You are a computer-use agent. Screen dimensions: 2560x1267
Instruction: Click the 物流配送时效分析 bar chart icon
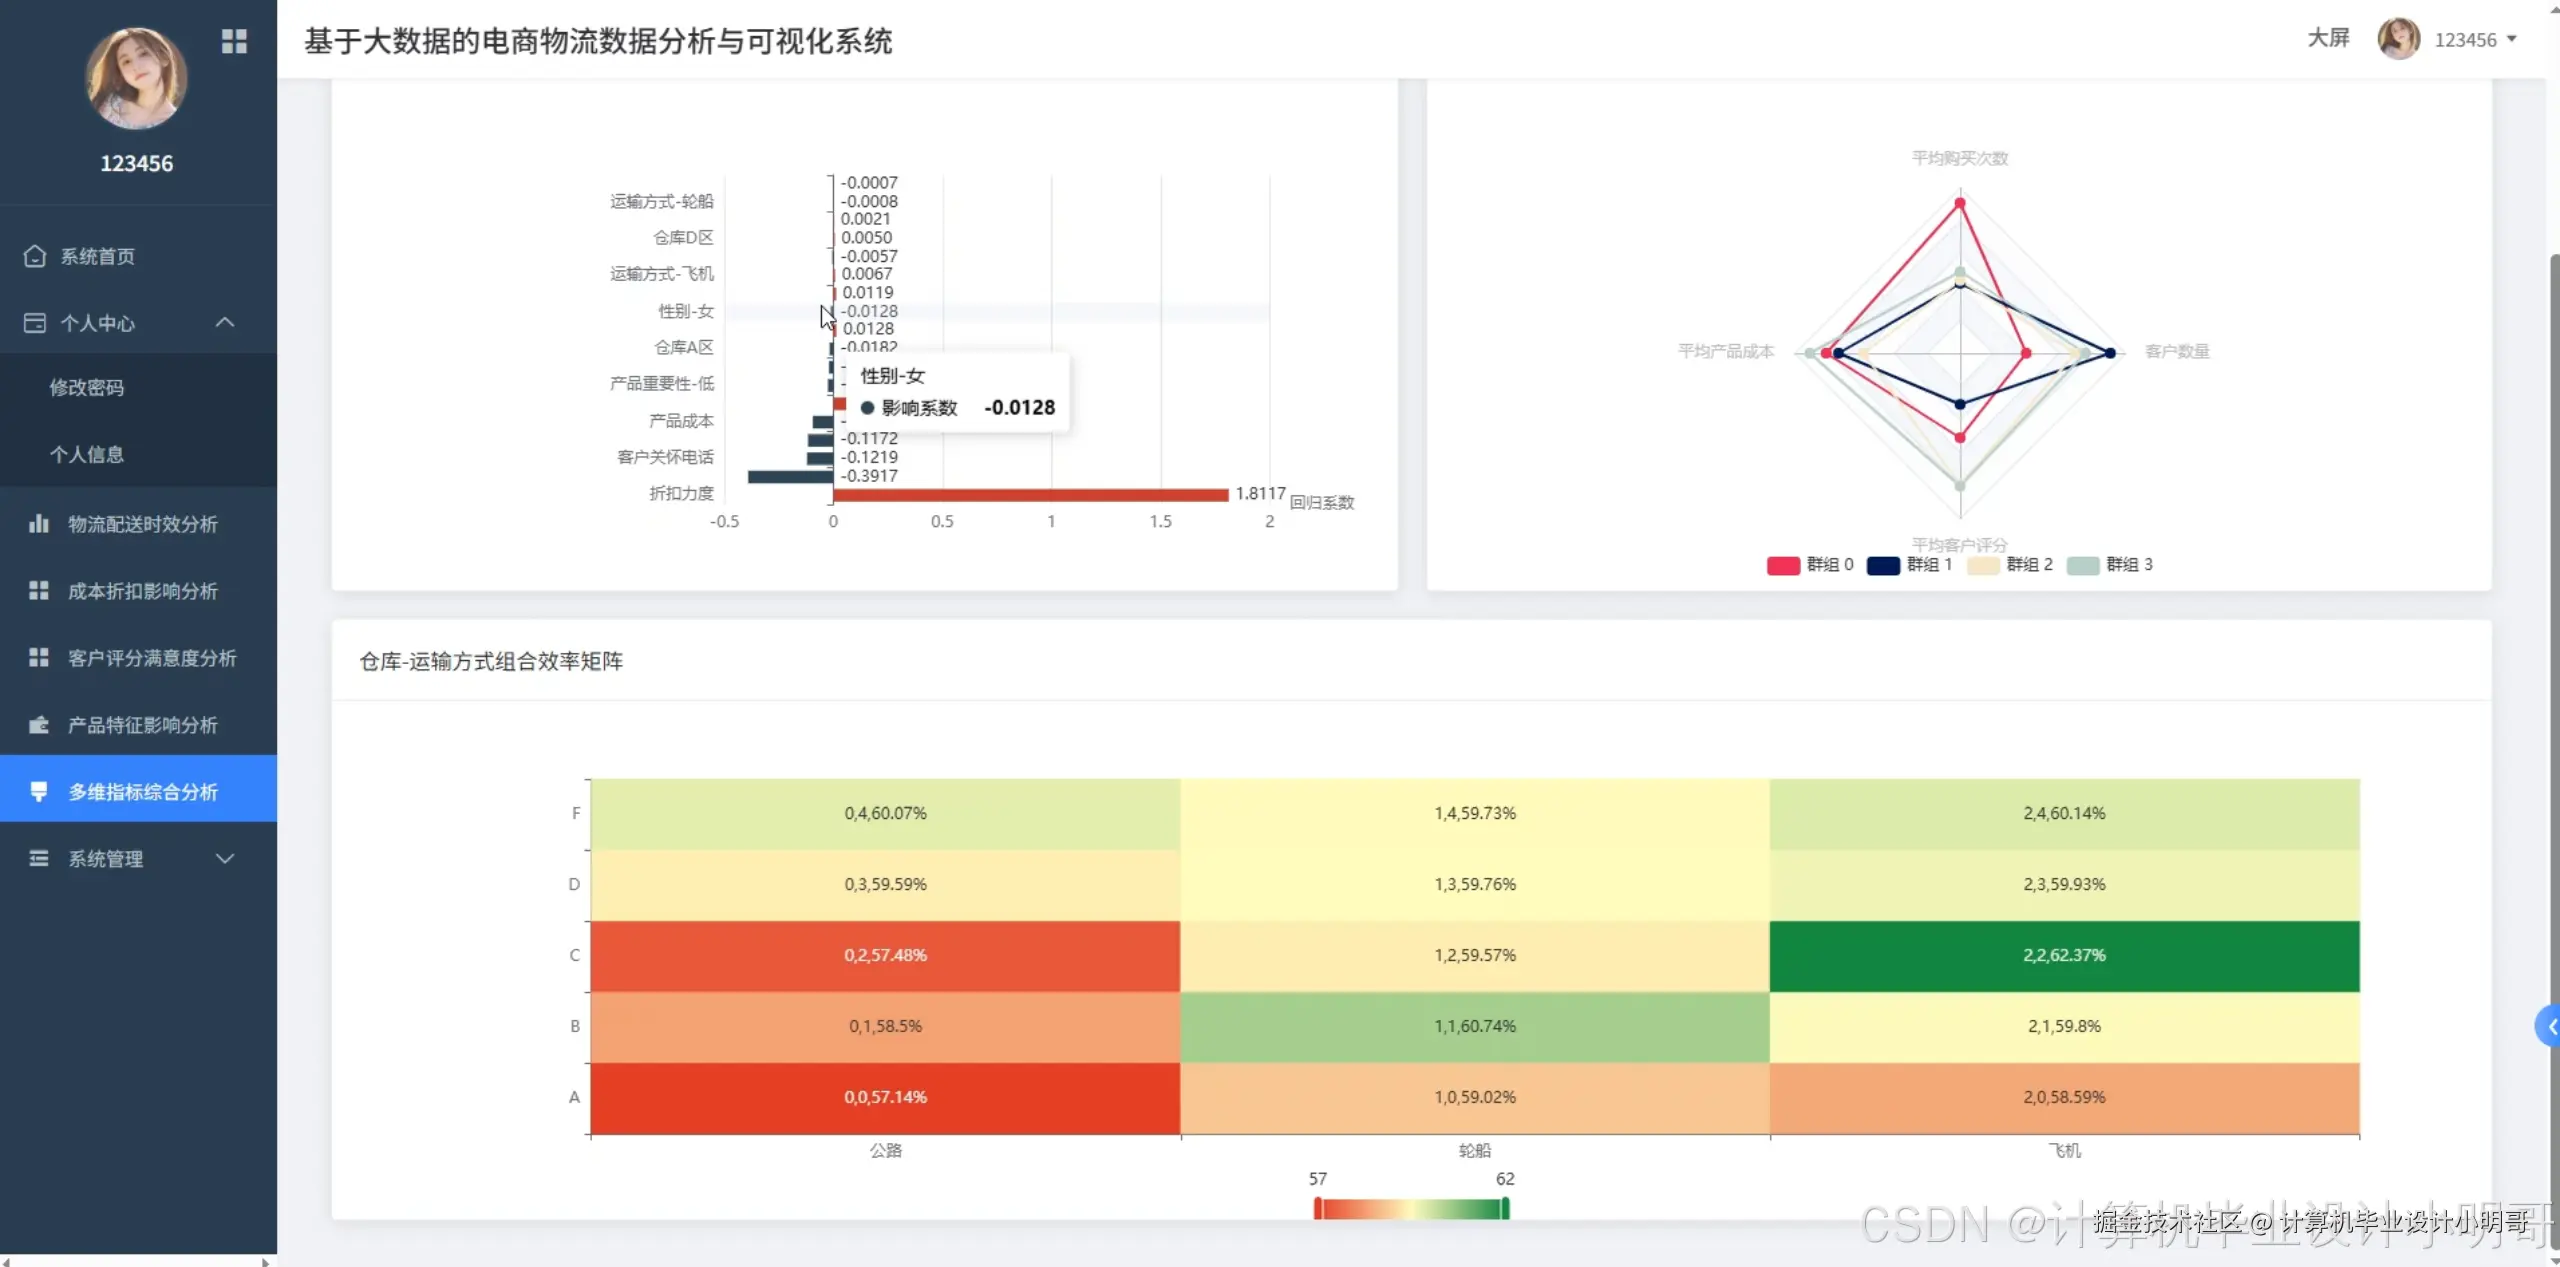(x=39, y=524)
